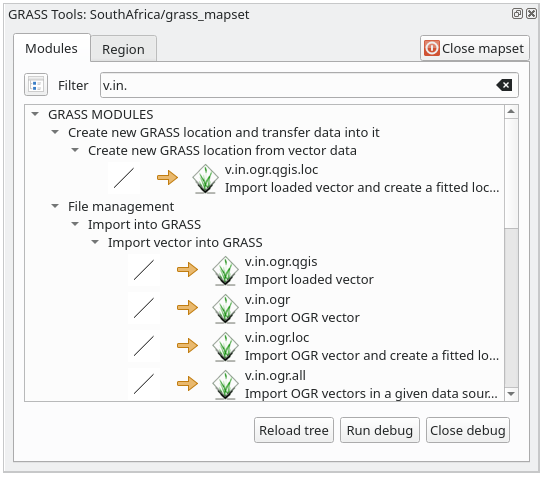Viewport: 543px width, 478px height.
Task: Collapse the File management group
Action: tap(55, 206)
